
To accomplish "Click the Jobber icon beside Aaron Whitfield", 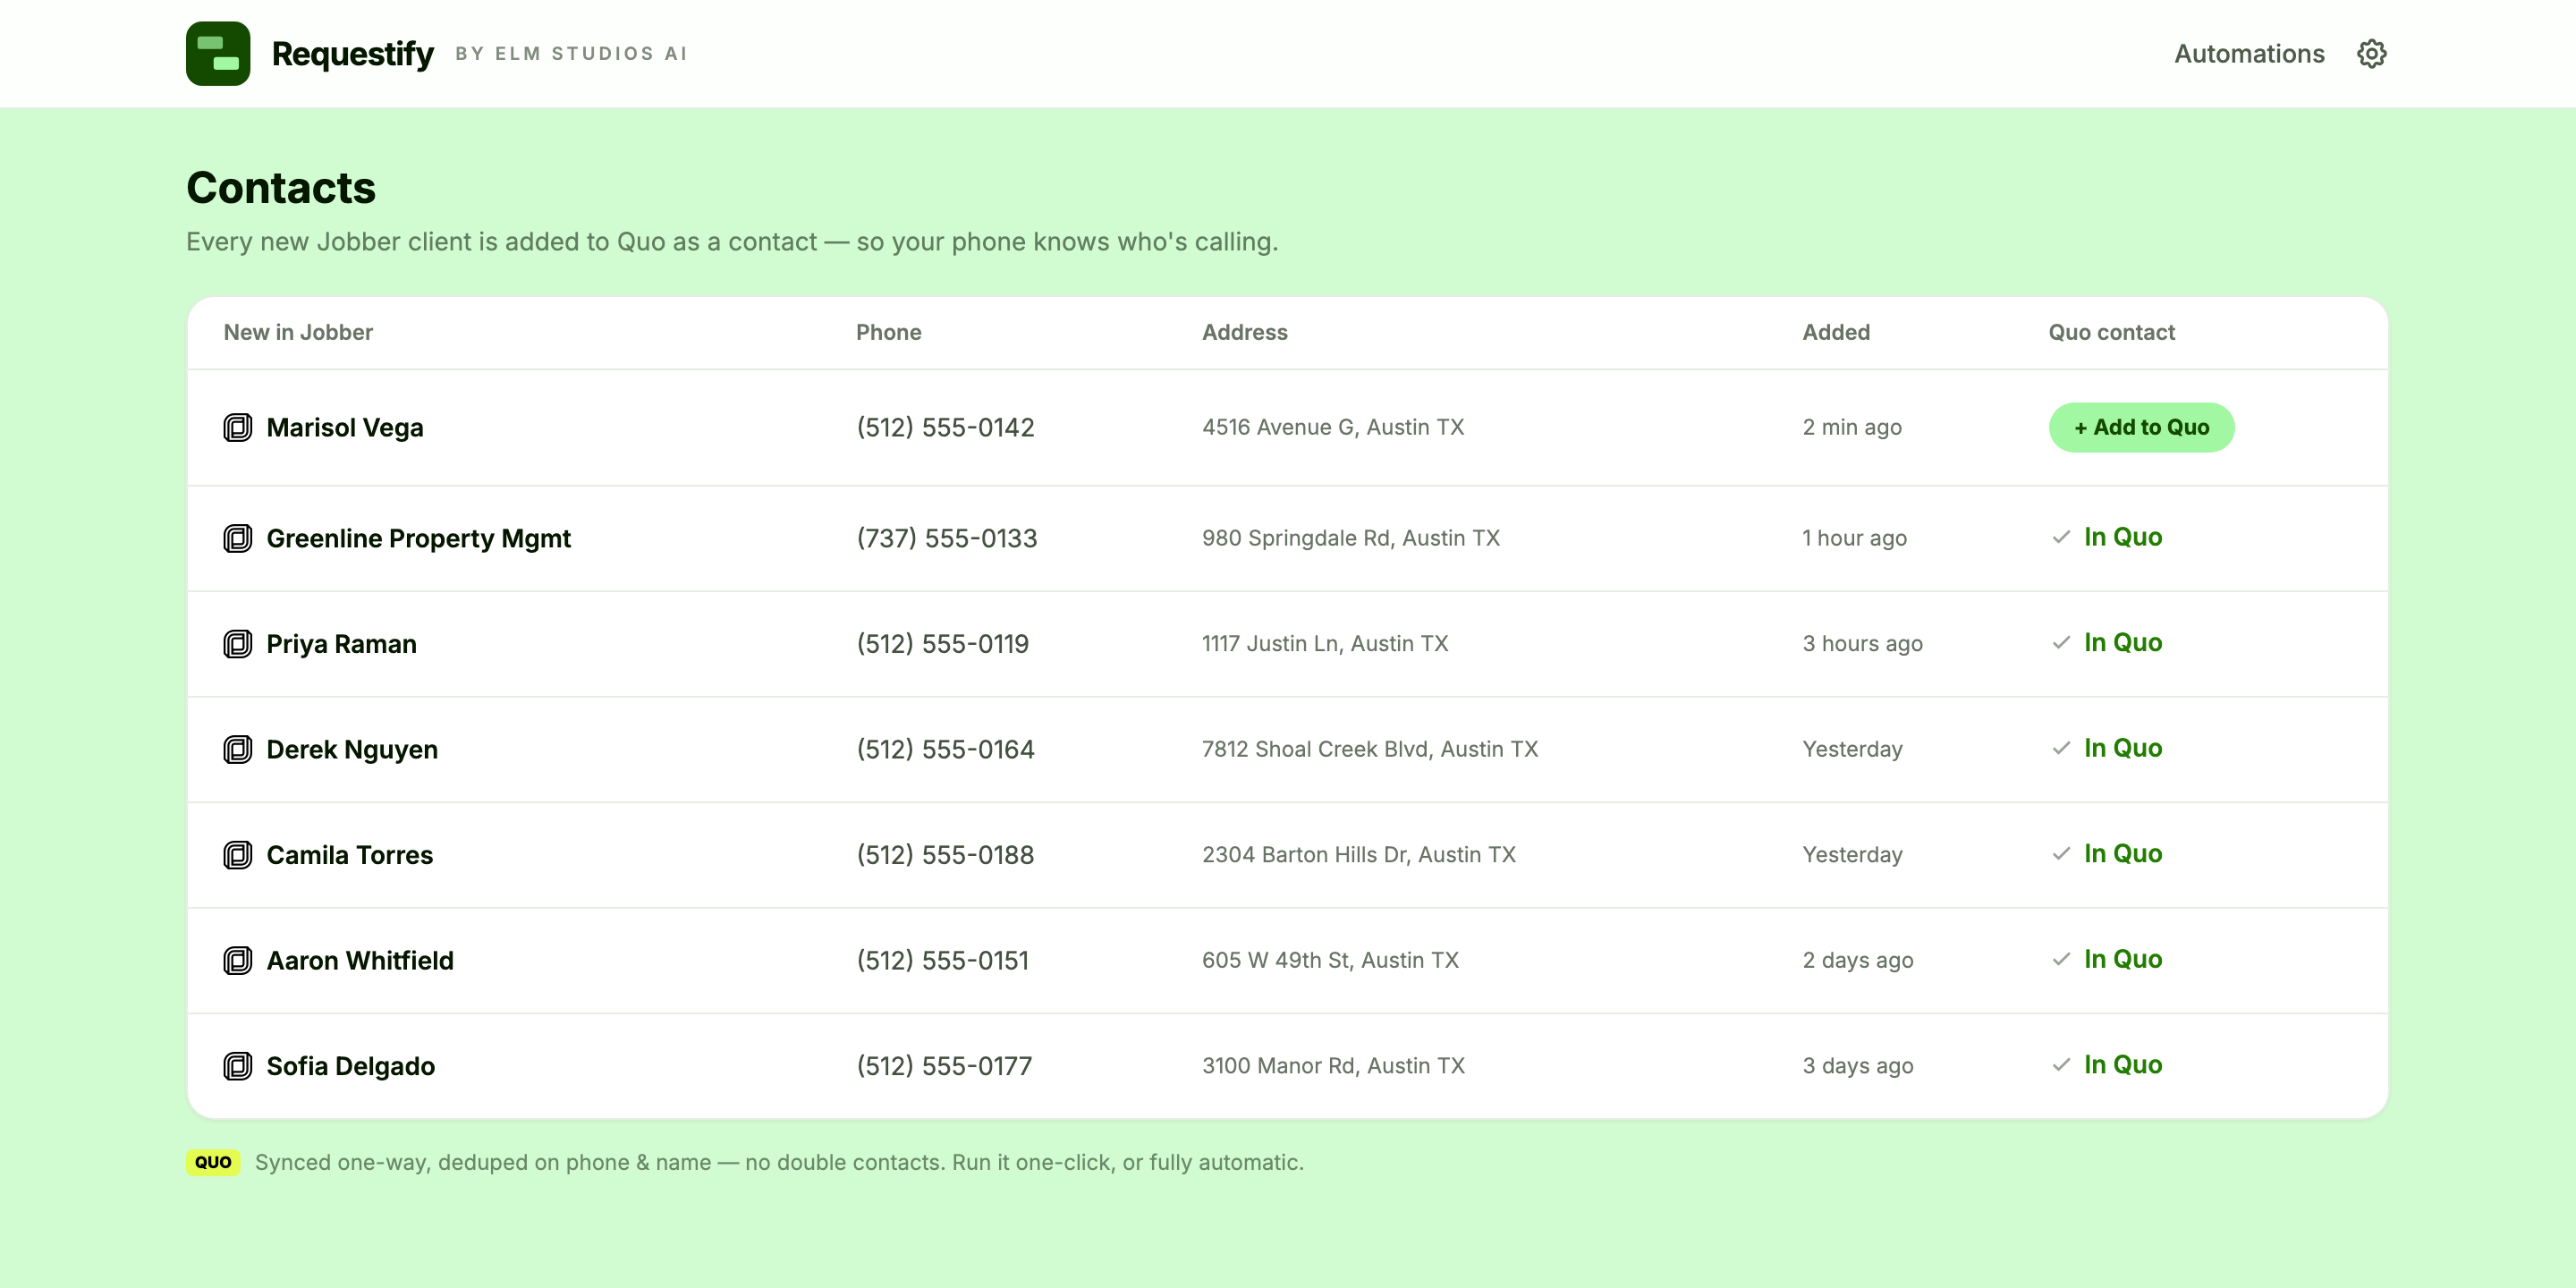I will coord(238,960).
